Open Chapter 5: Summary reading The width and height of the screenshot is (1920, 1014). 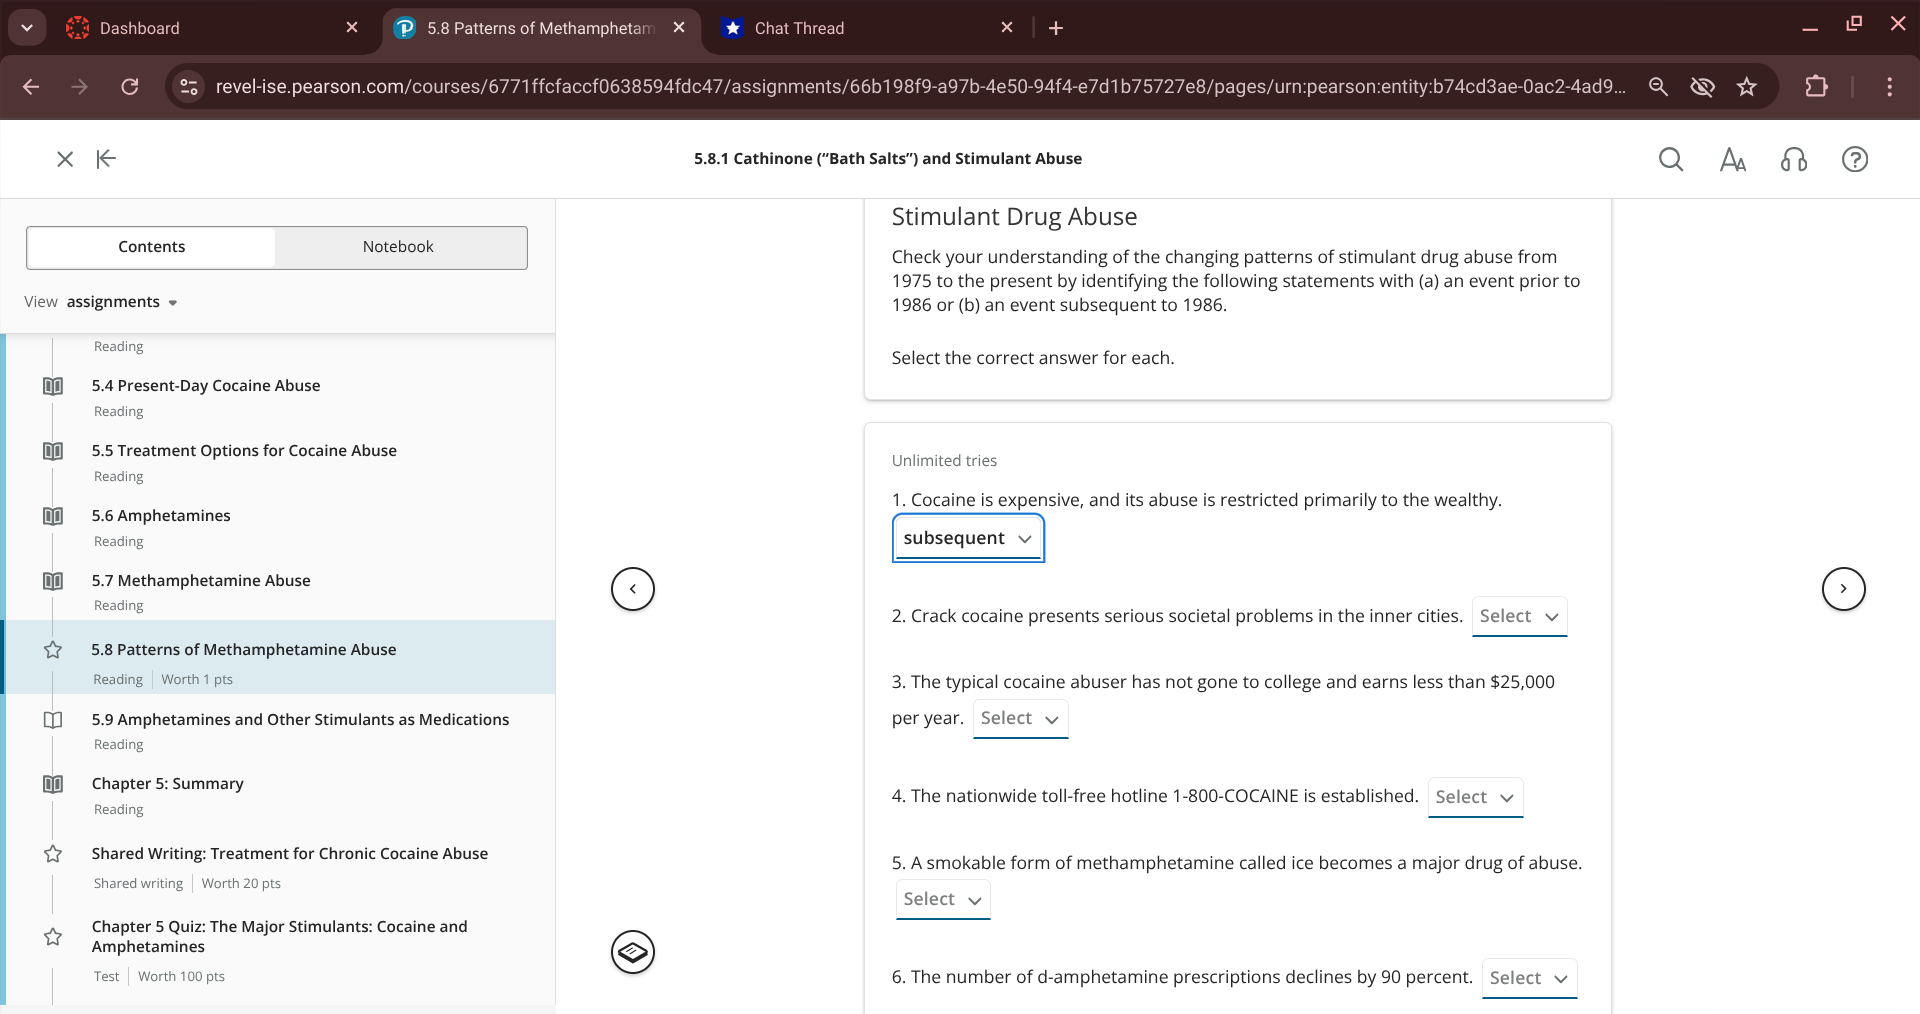(167, 784)
